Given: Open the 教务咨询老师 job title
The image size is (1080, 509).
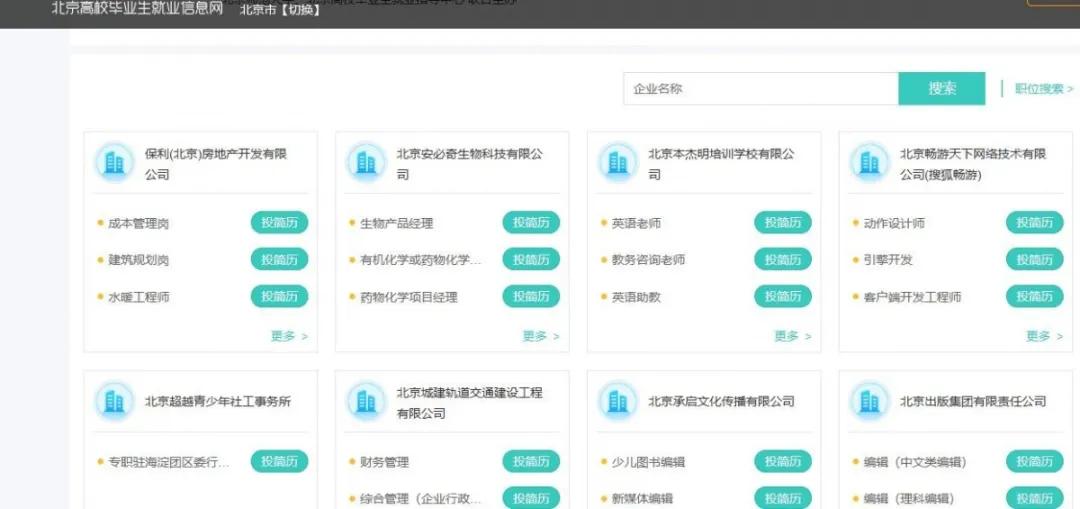Looking at the screenshot, I should coord(648,260).
